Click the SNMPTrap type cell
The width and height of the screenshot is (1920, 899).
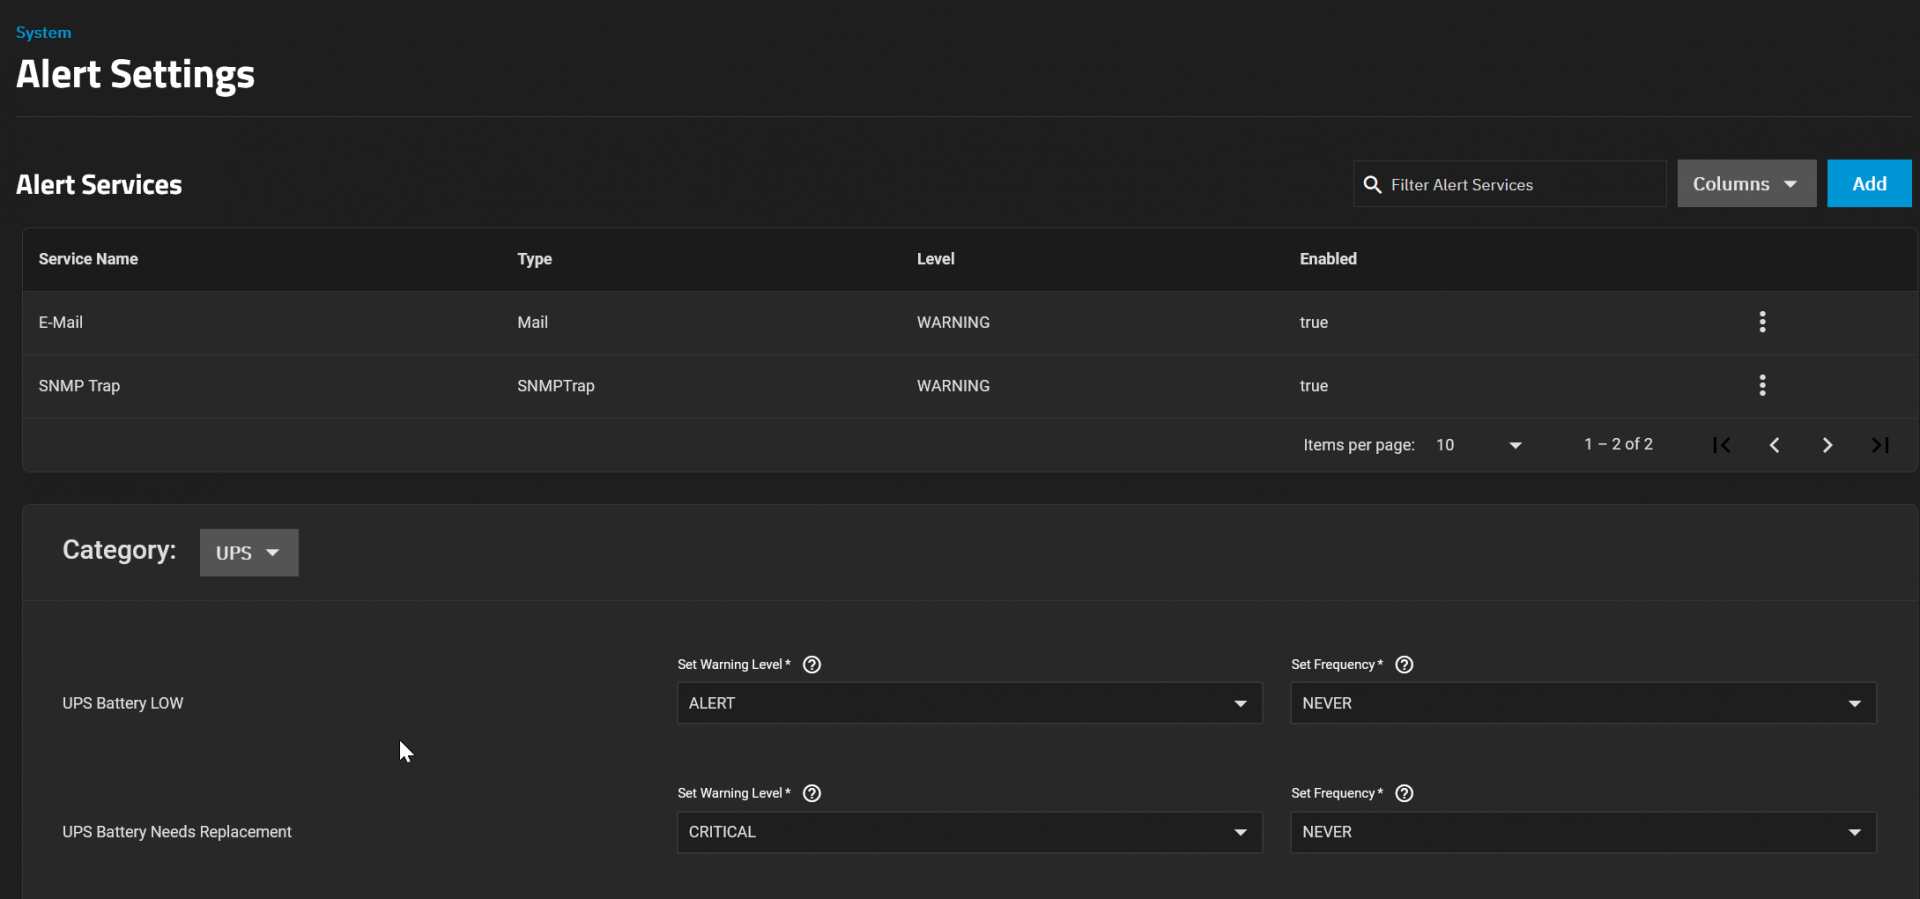point(555,386)
